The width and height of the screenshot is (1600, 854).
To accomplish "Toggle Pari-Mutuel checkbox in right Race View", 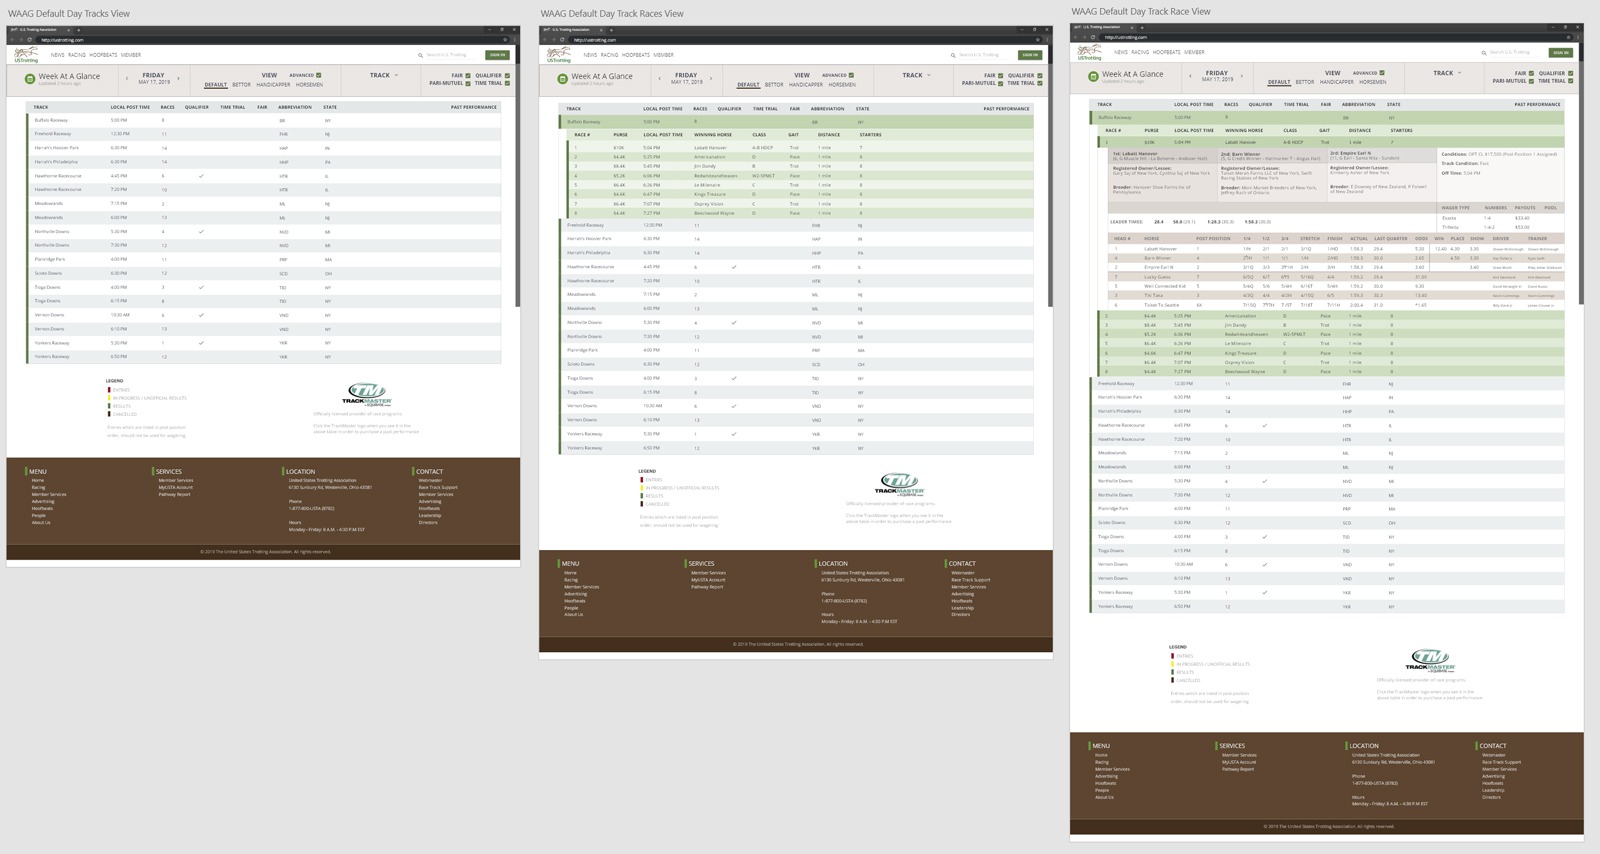I will point(1531,81).
